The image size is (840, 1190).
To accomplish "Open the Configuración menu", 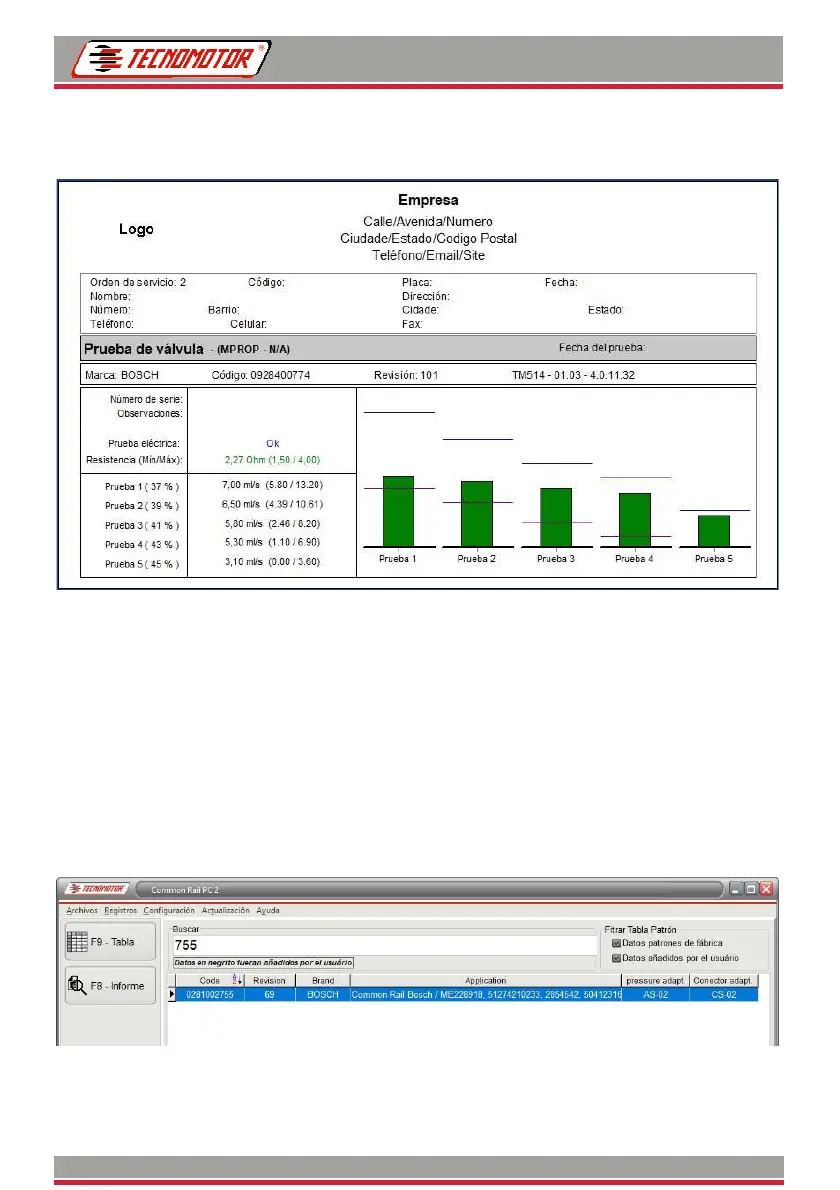I will (169, 911).
